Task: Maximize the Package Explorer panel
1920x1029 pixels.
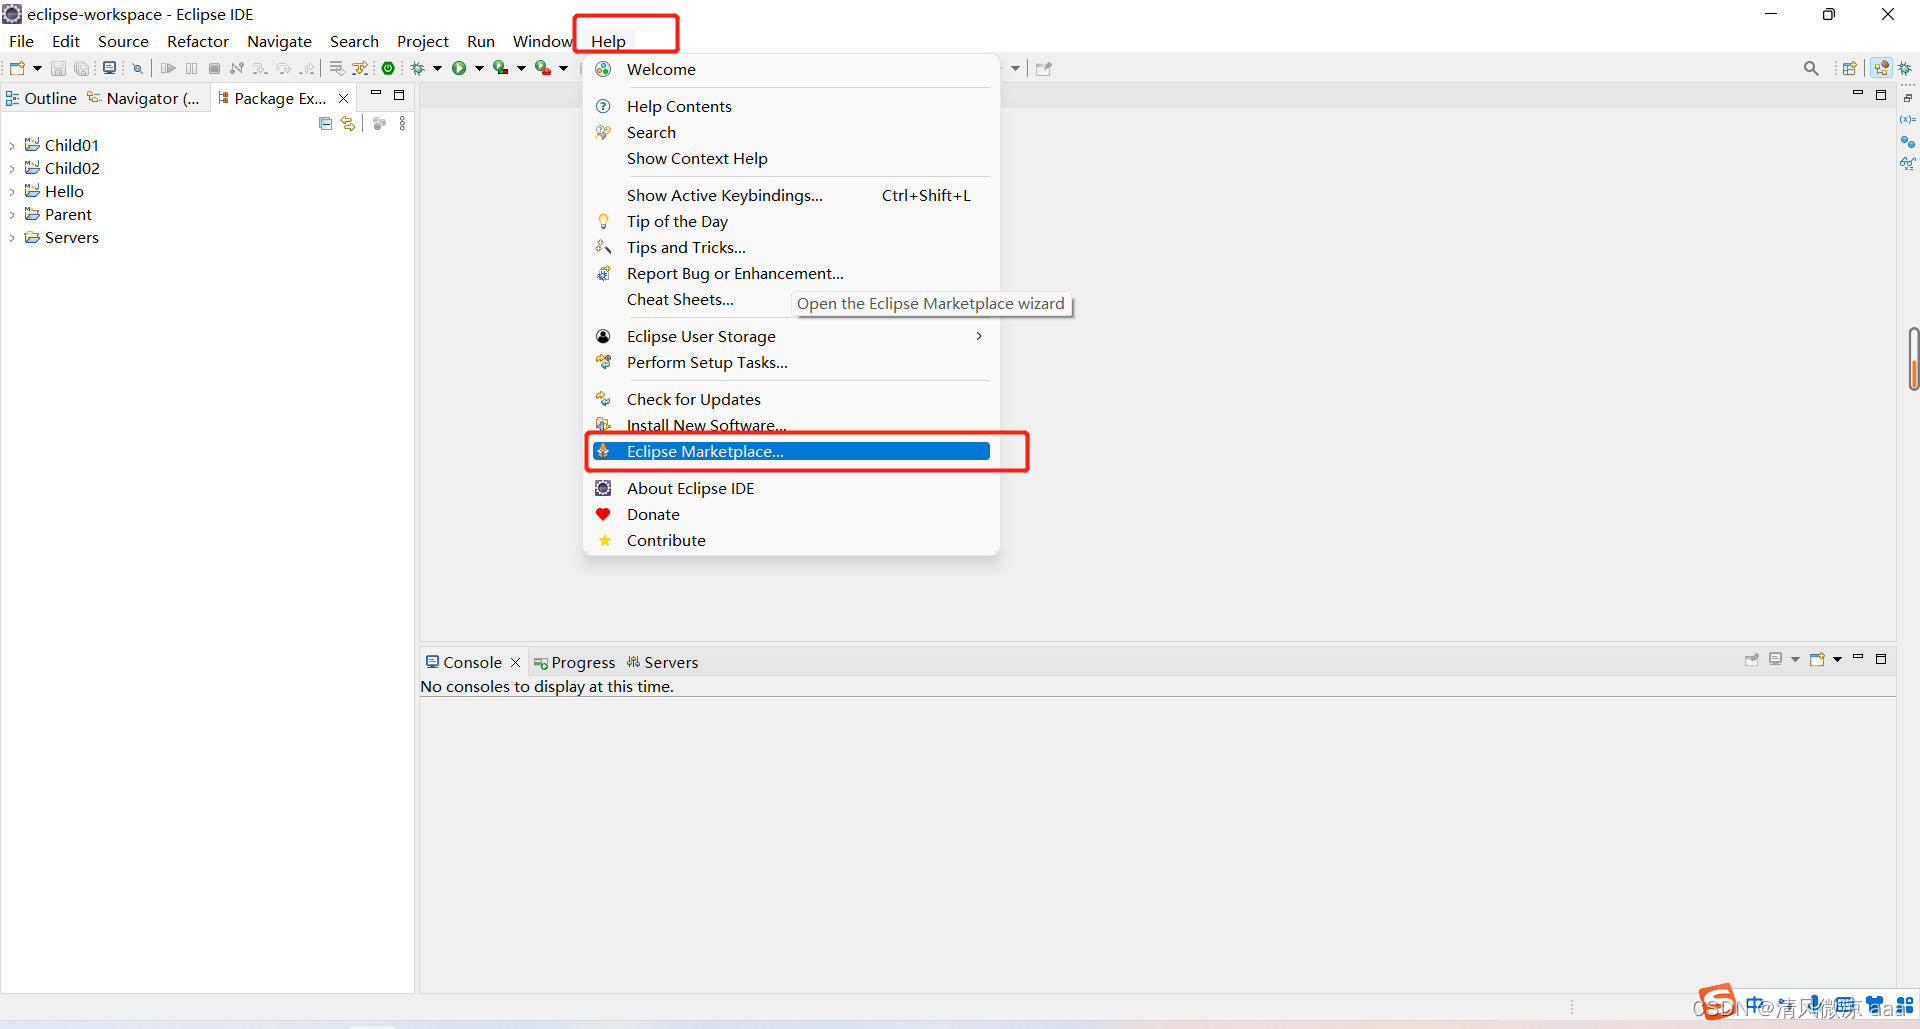Action: [399, 95]
